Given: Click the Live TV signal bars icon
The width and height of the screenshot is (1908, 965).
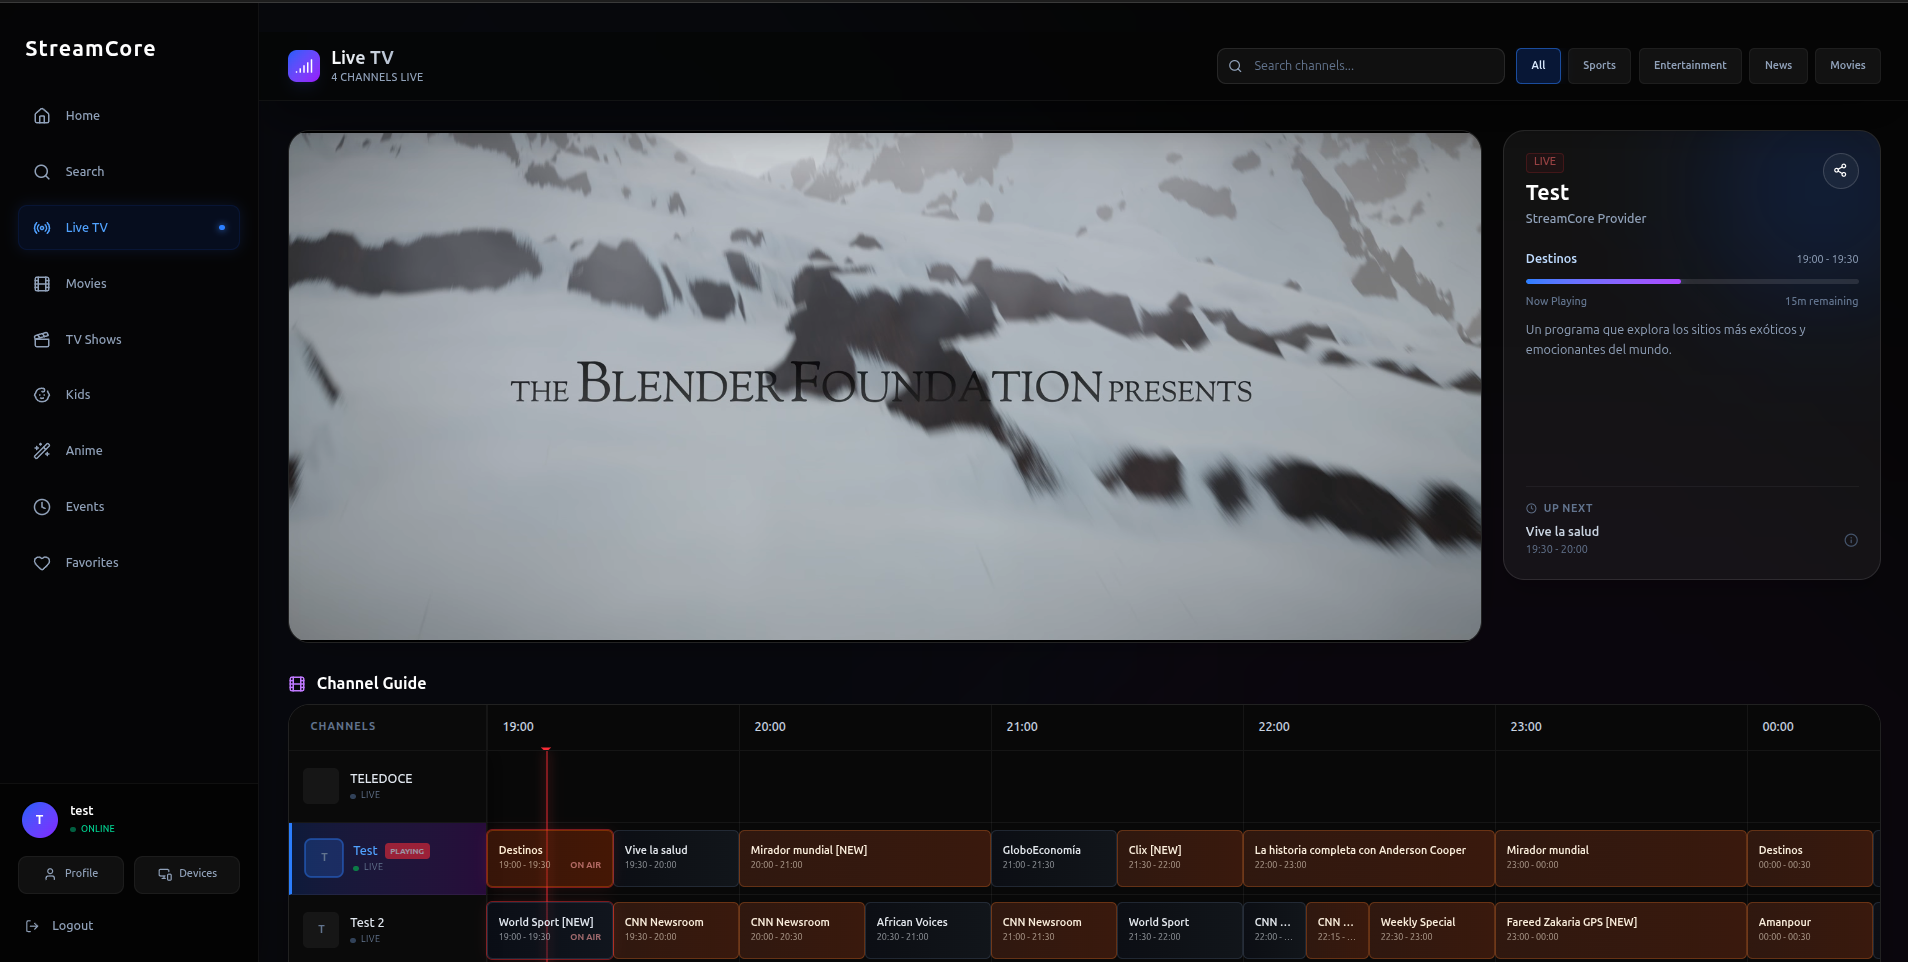Looking at the screenshot, I should [303, 65].
